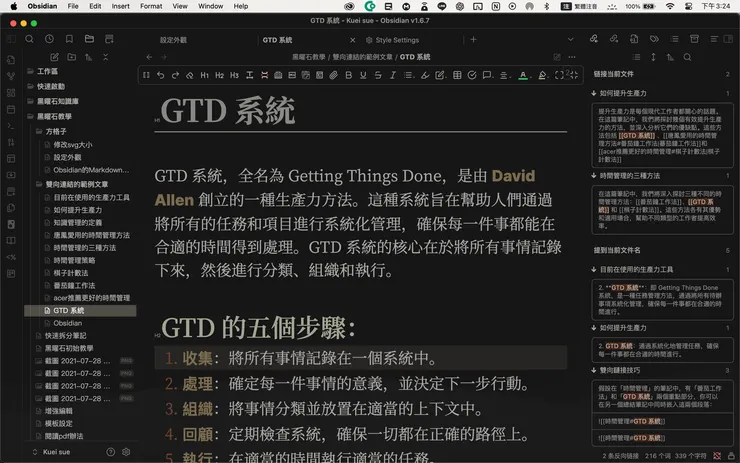Open the graph view ribbon icon
The width and height of the screenshot is (740, 463).
point(11,76)
